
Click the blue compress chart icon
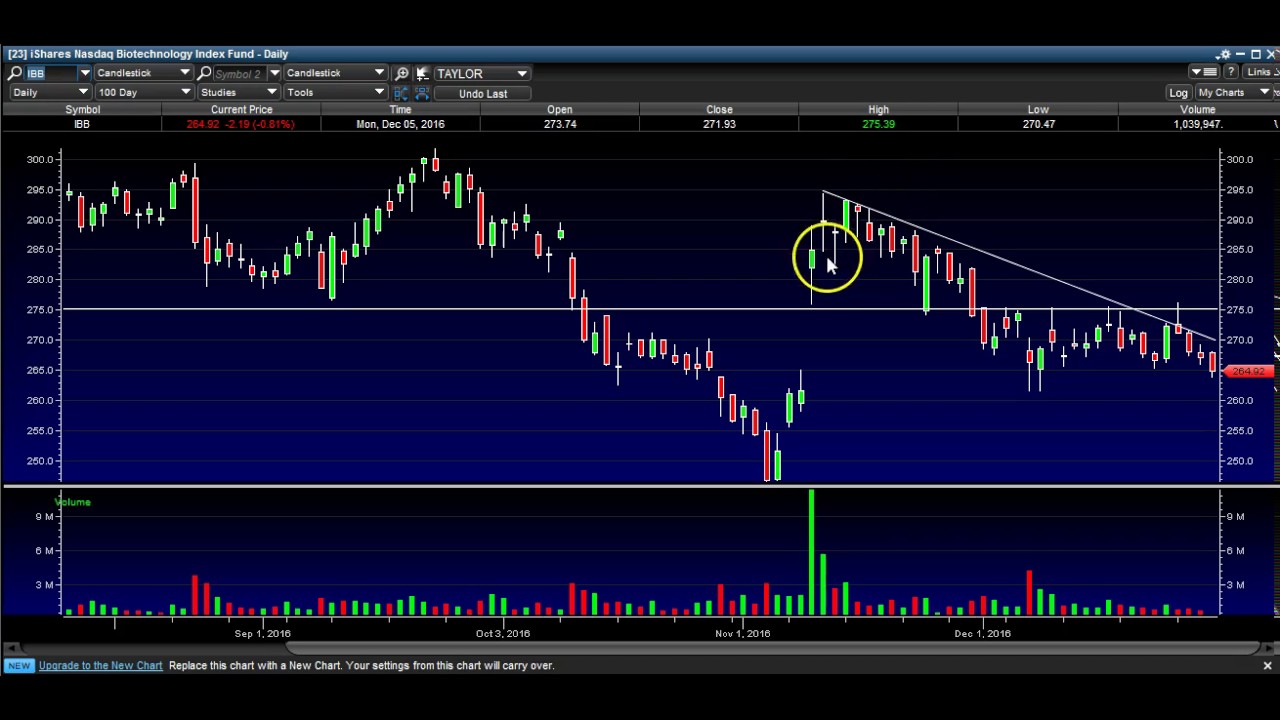(x=422, y=93)
